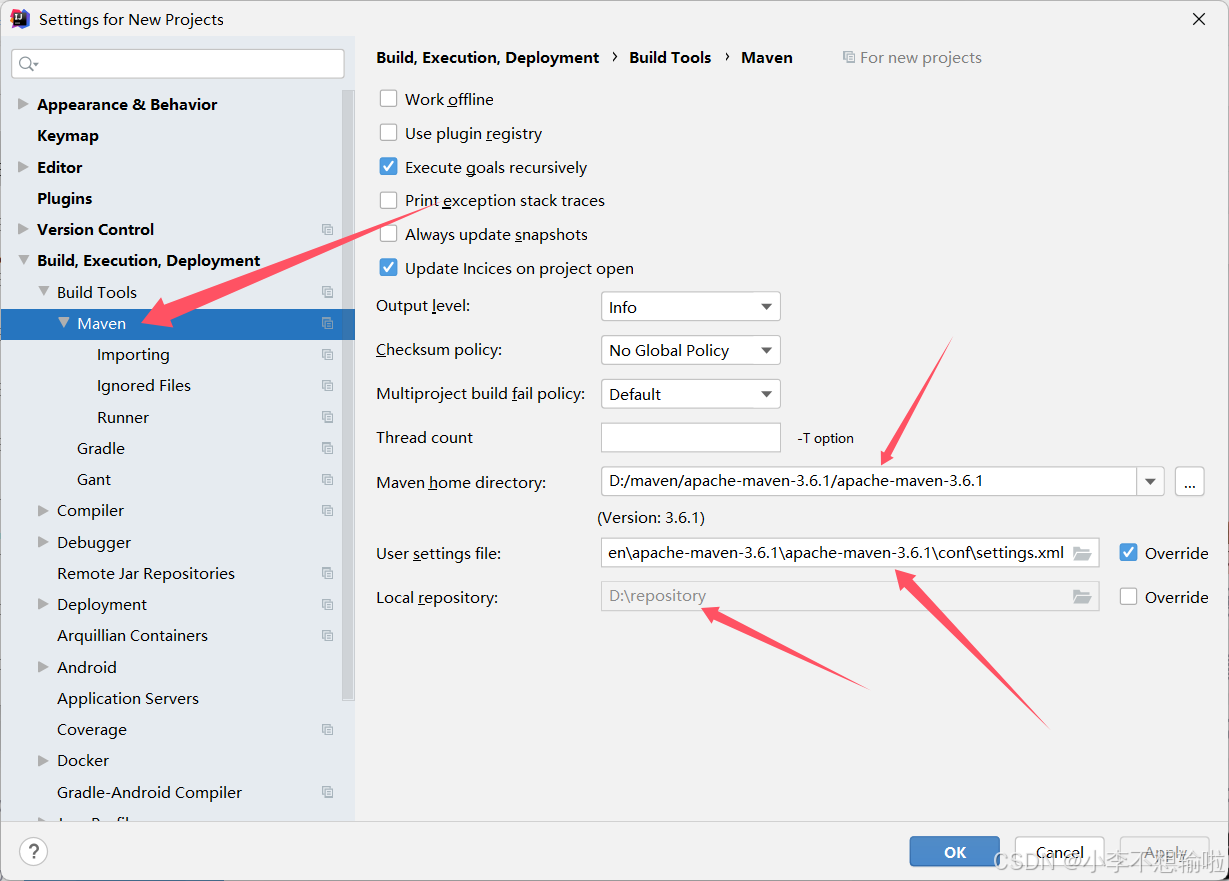
Task: Uncheck Override for User settings file
Action: (x=1129, y=553)
